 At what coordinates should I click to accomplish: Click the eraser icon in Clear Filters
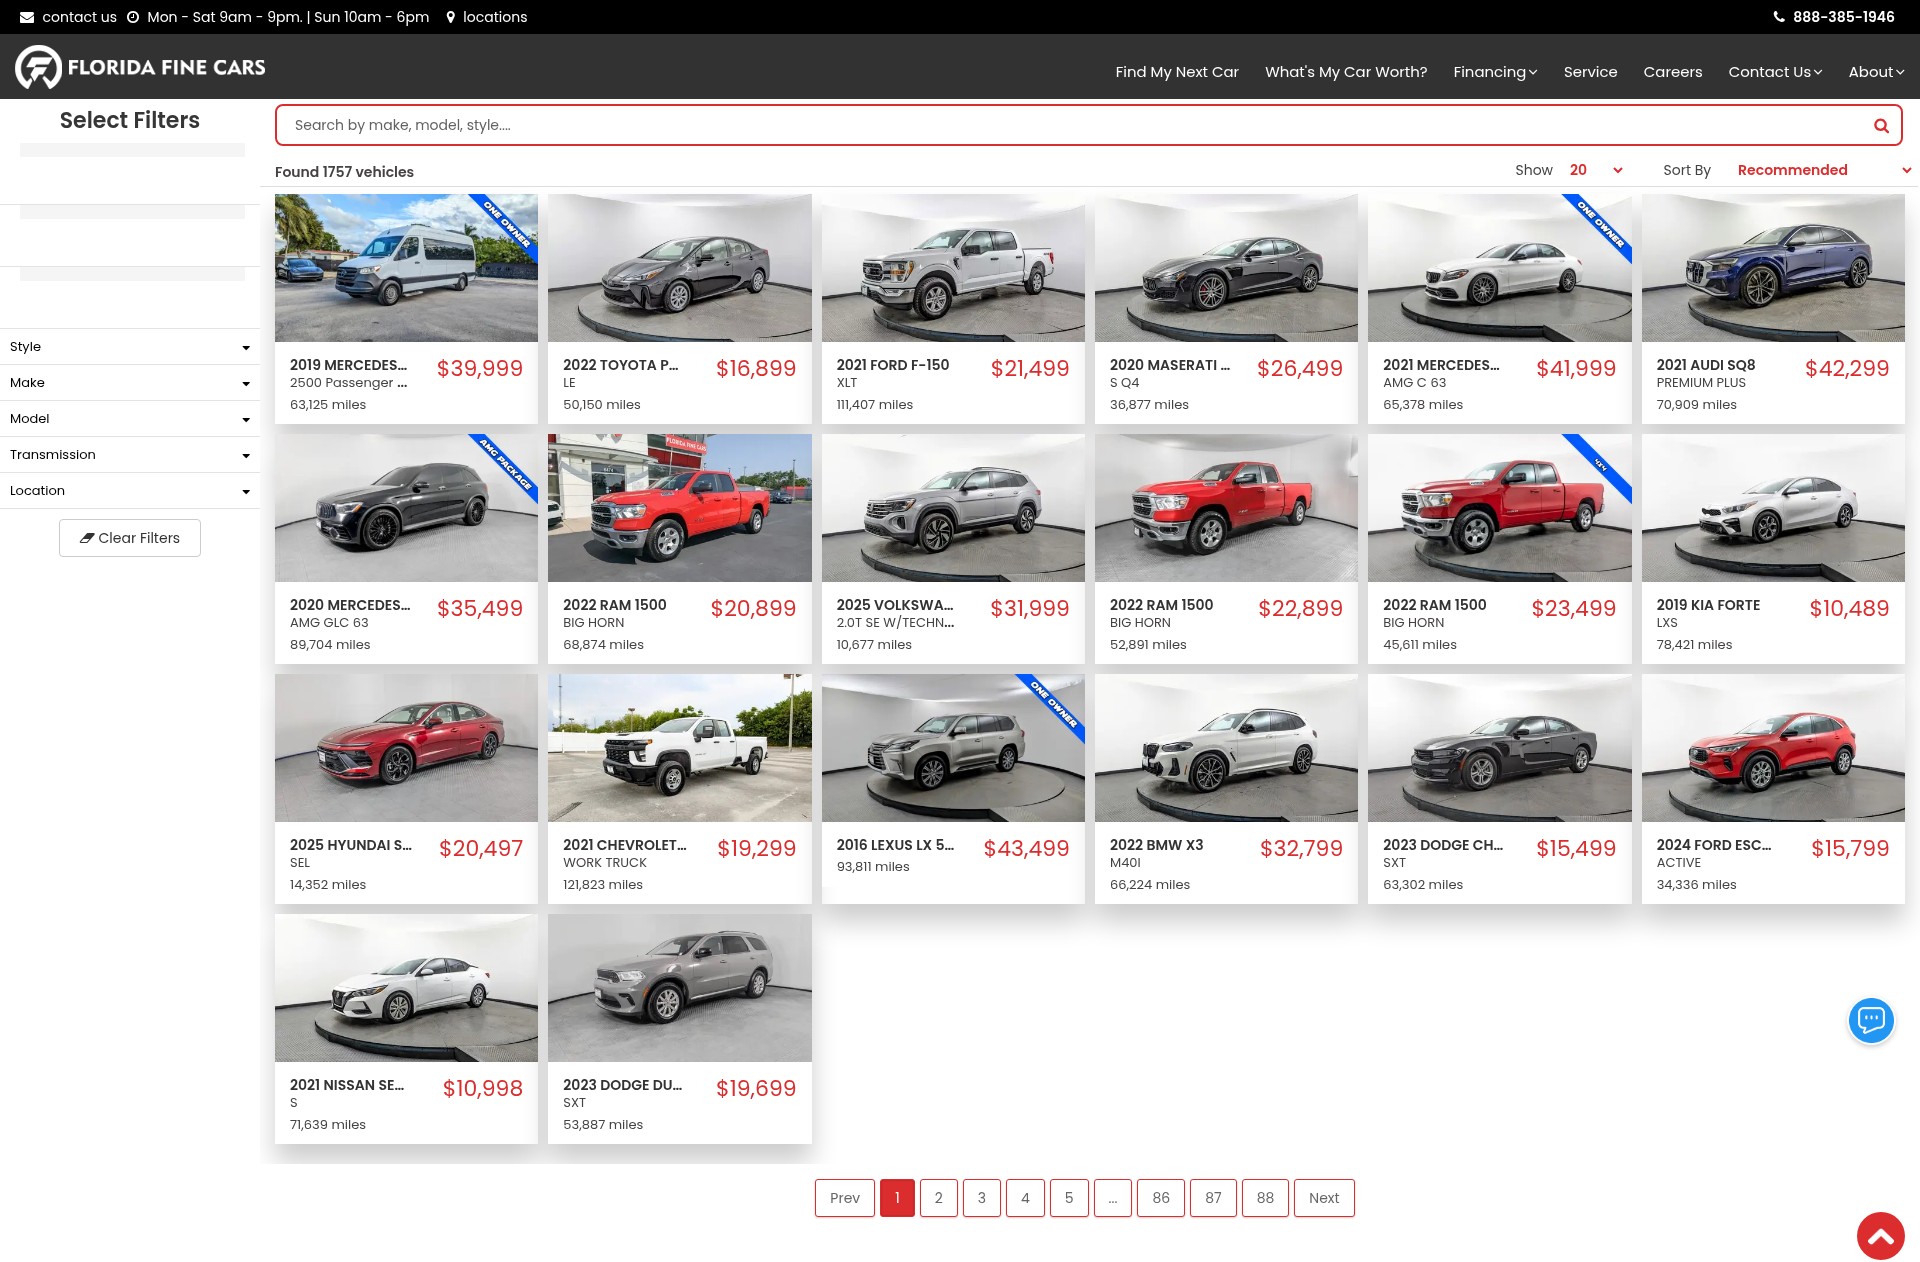tap(87, 538)
